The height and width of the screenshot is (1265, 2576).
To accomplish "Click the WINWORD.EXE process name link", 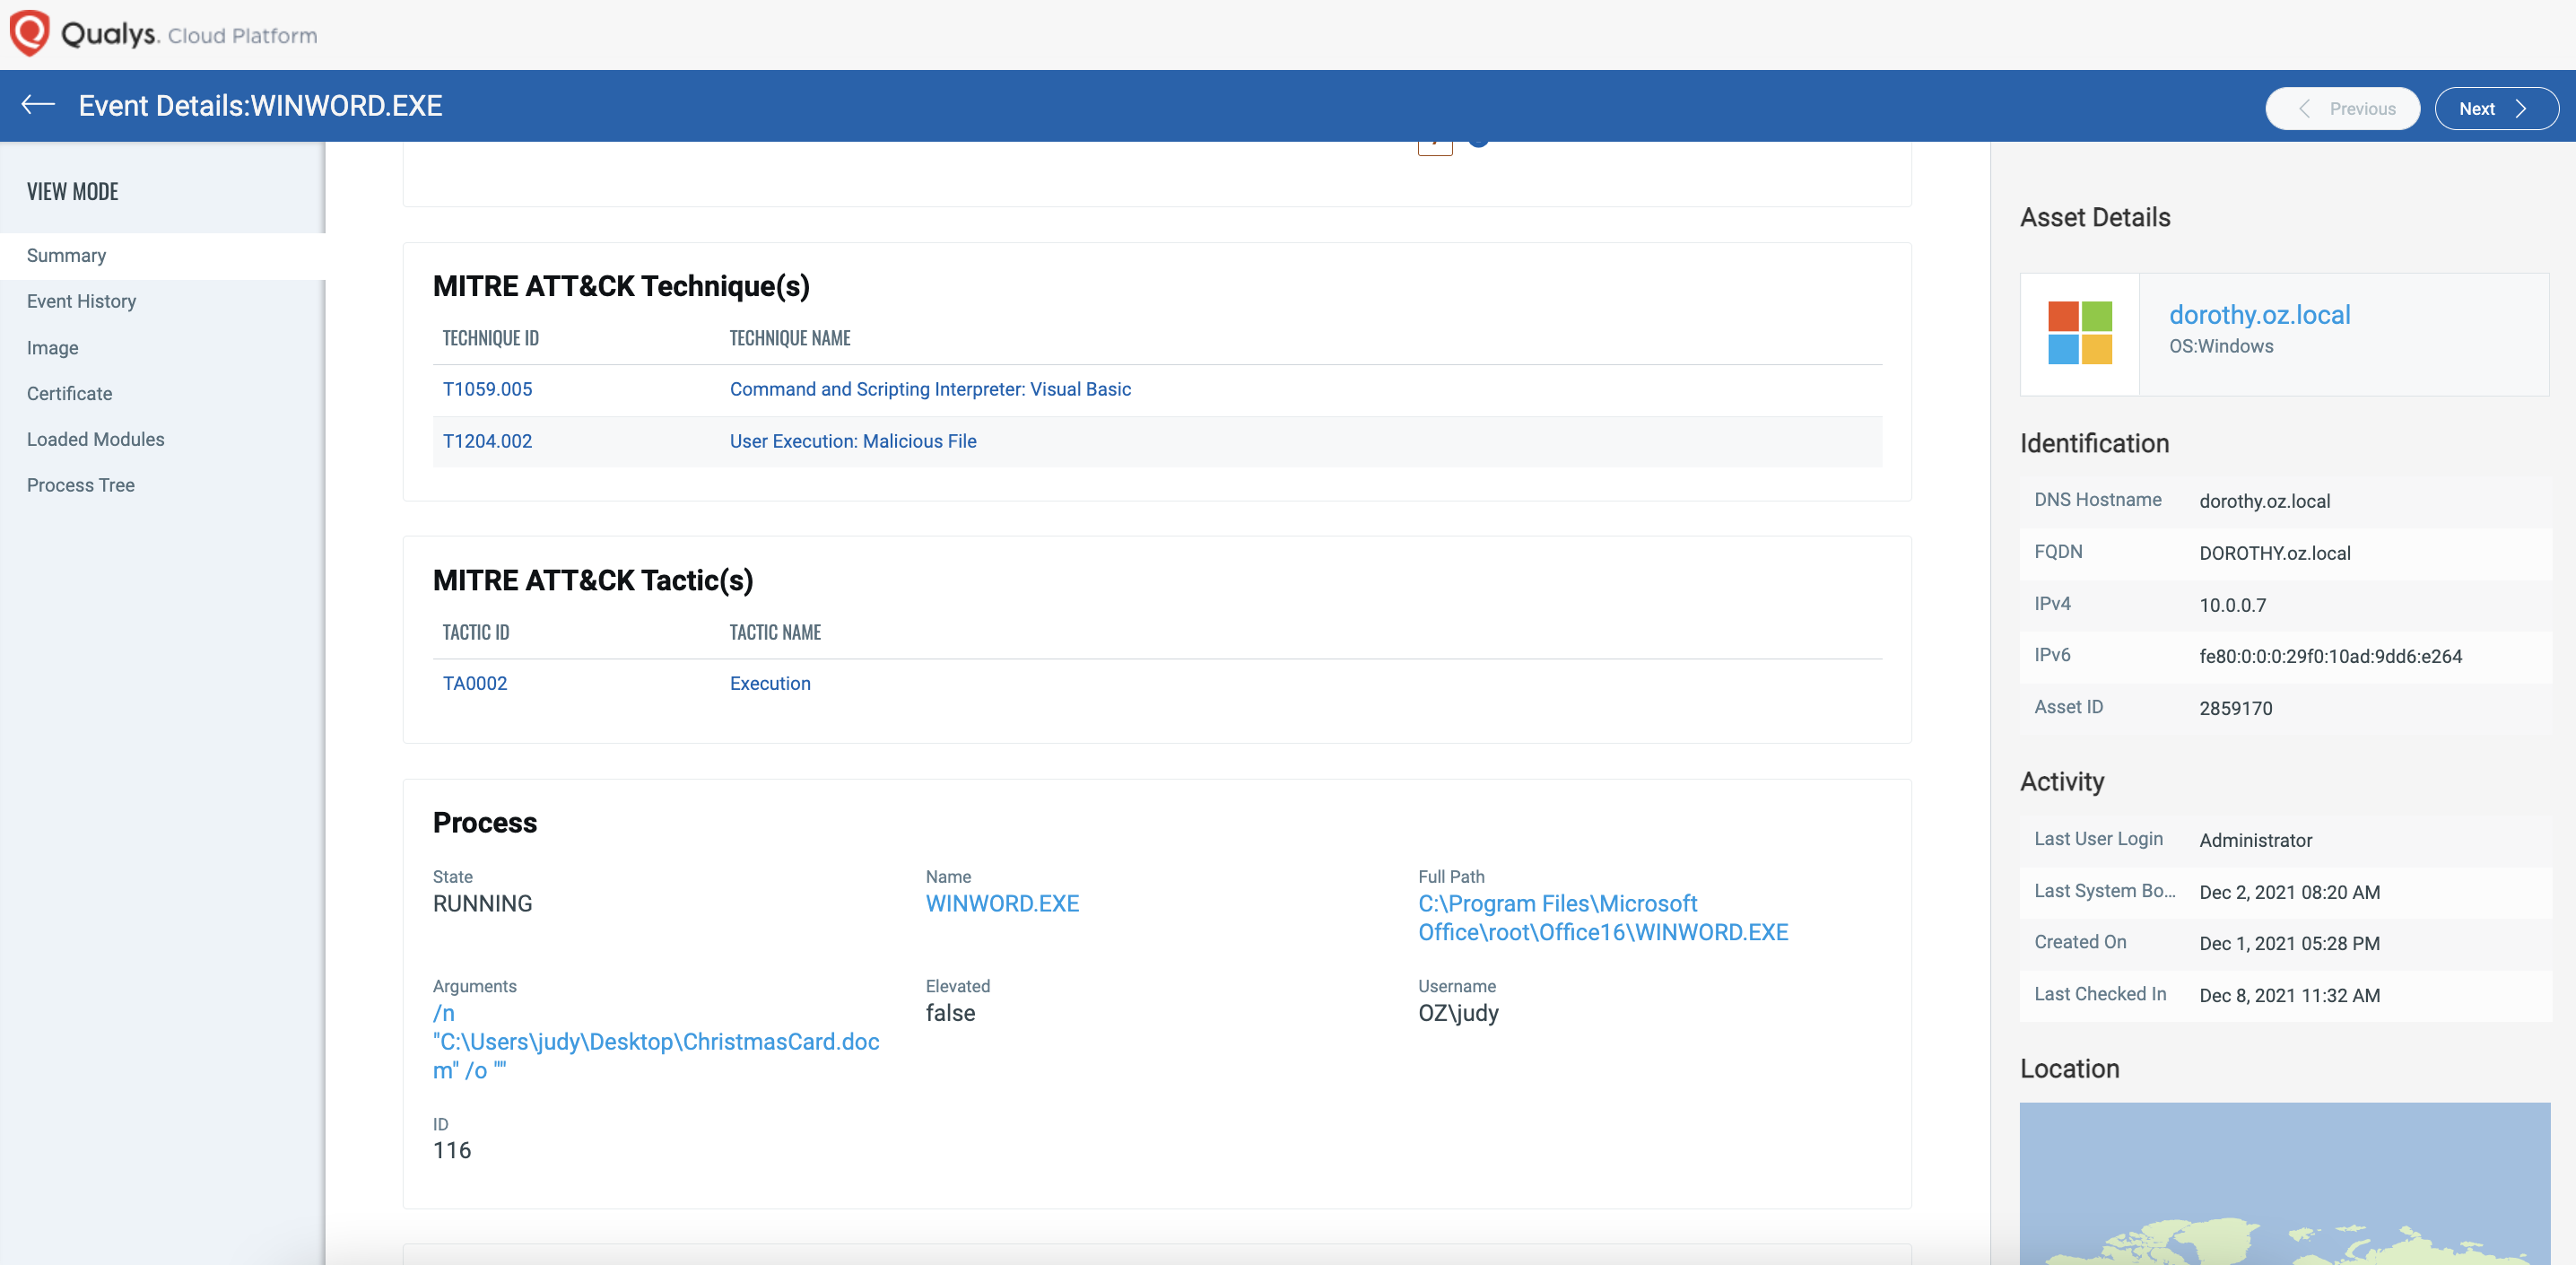I will click(1003, 903).
